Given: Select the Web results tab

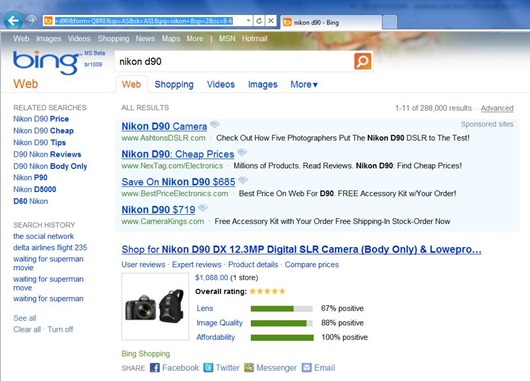Looking at the screenshot, I should [x=131, y=84].
